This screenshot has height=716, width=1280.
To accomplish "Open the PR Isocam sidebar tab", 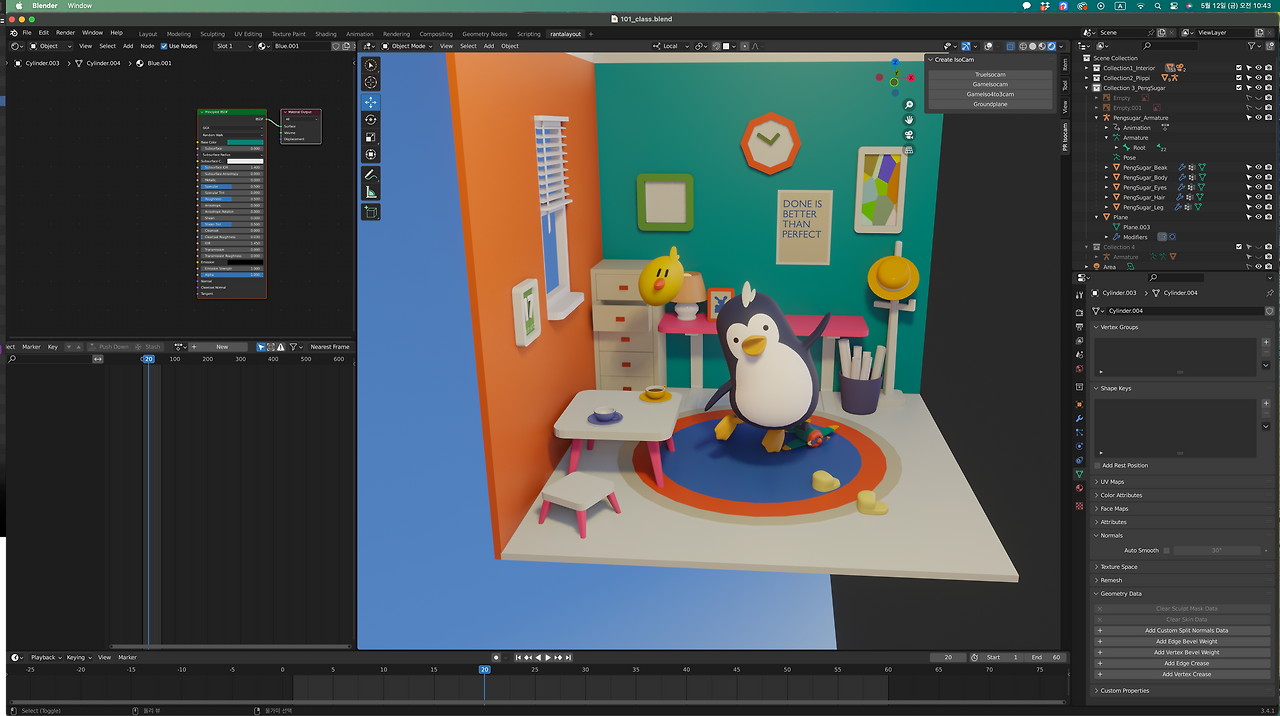I will (x=1065, y=135).
